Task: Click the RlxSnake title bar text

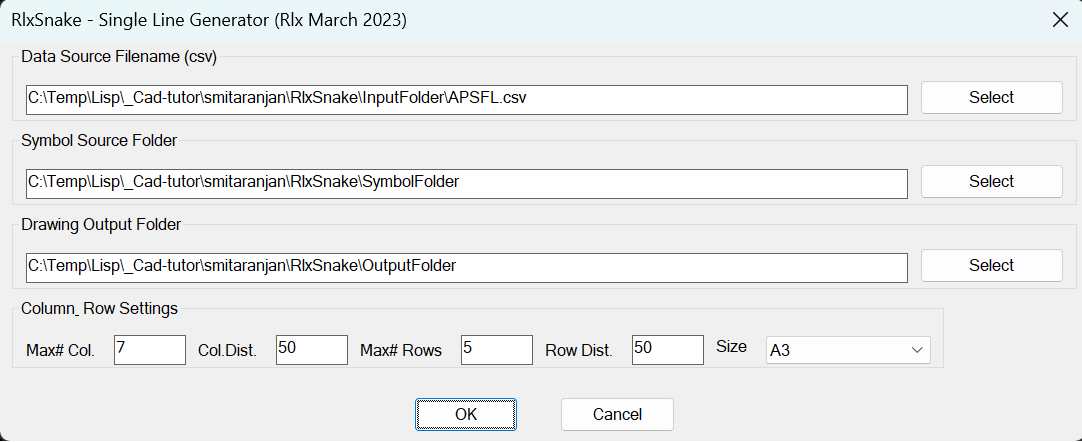Action: 208,20
